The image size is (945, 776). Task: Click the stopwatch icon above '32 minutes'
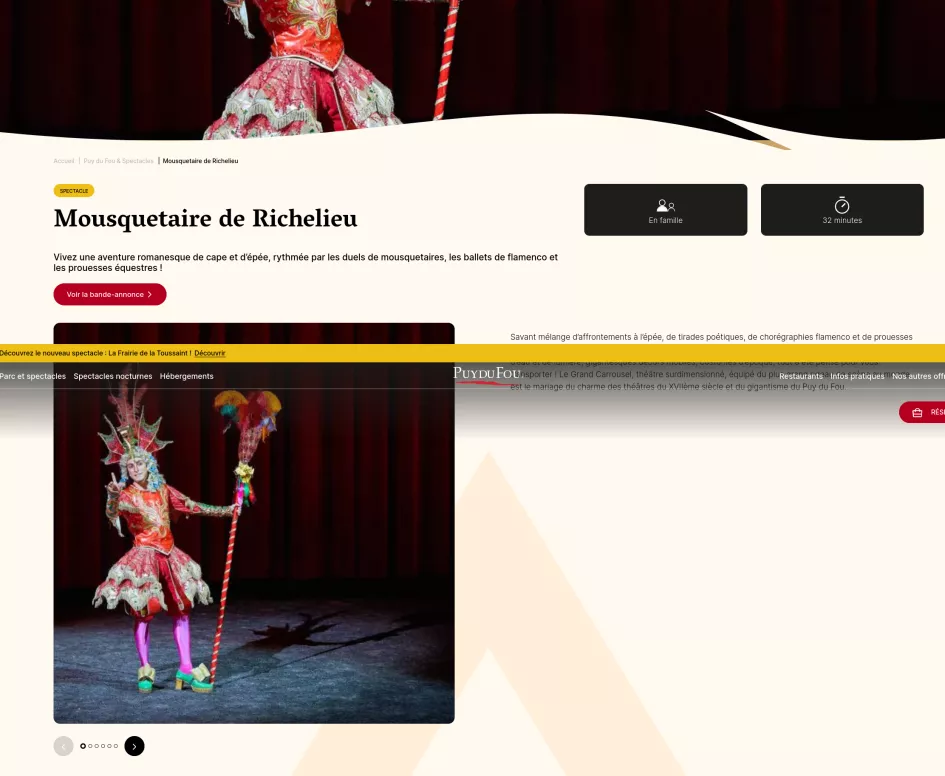pos(842,205)
